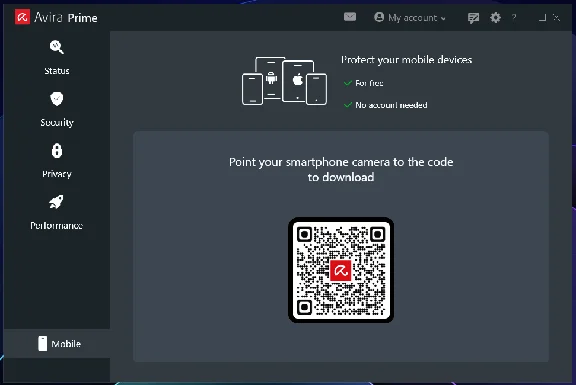Open the feedback chat icon
The image size is (576, 385).
click(x=474, y=18)
